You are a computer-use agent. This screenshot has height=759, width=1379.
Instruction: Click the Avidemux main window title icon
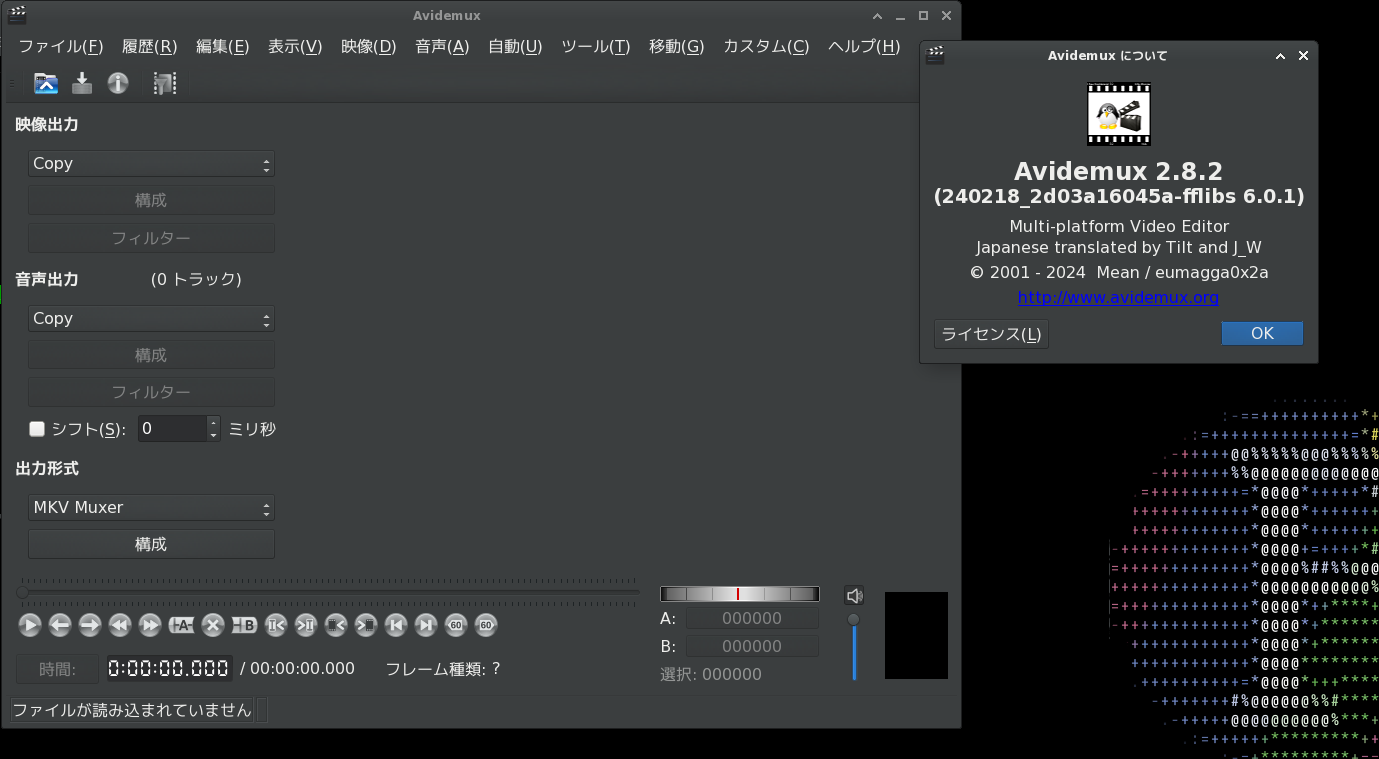pyautogui.click(x=17, y=15)
